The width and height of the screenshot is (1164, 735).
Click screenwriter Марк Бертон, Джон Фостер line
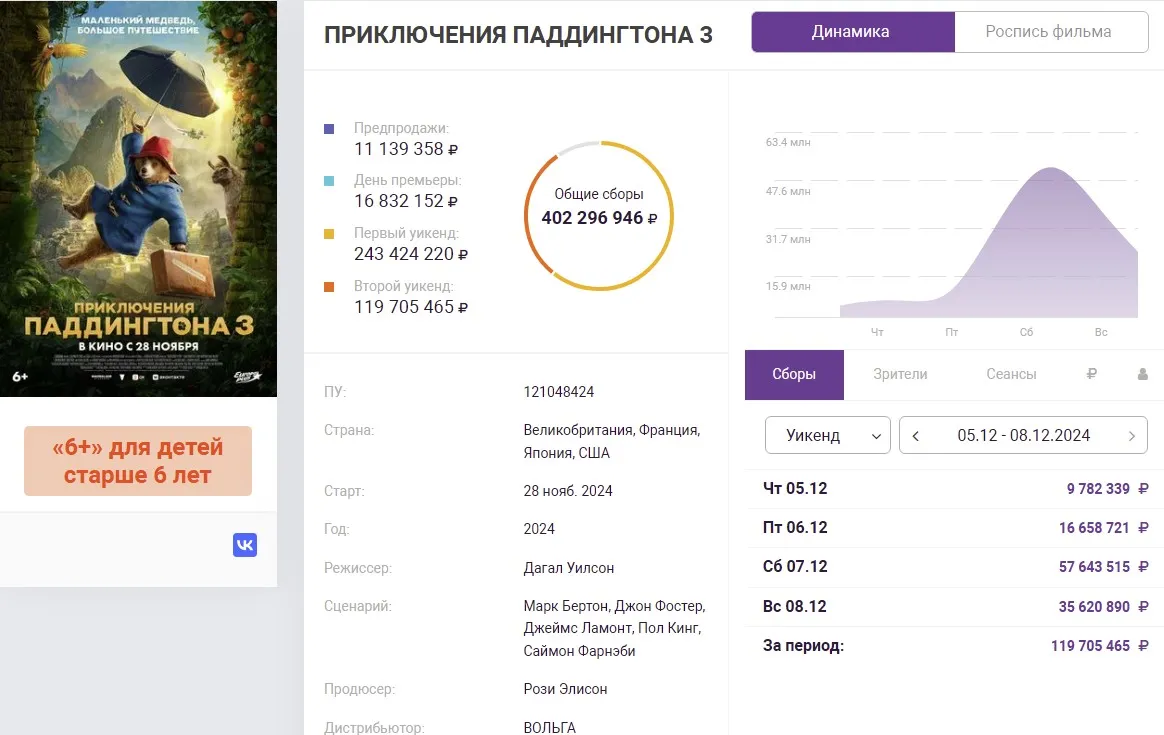click(615, 607)
